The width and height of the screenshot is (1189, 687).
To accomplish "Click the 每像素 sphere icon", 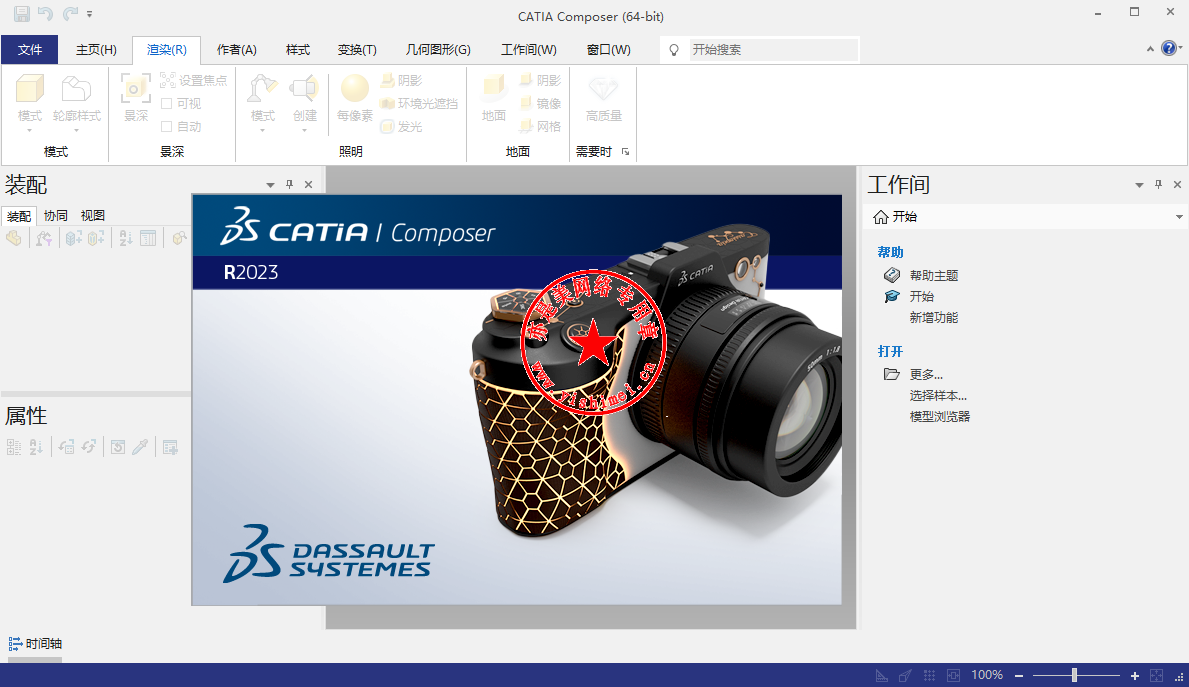I will click(355, 88).
